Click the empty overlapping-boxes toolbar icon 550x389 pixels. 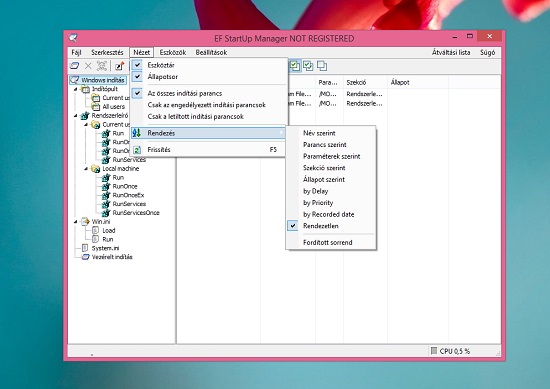[322, 66]
